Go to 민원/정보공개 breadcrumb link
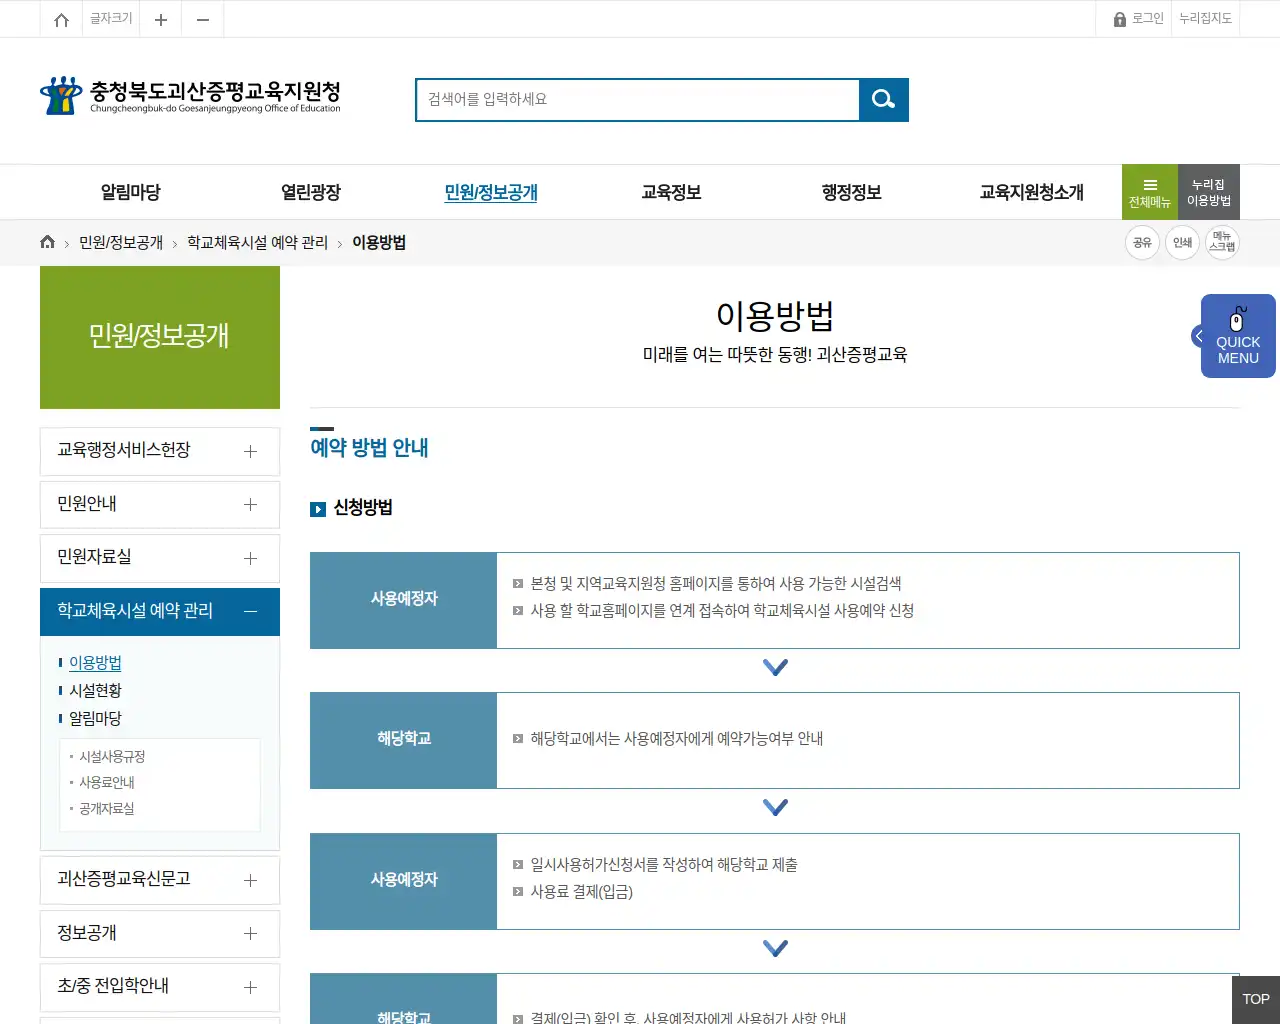Screen dimensions: 1280x1024 (121, 243)
